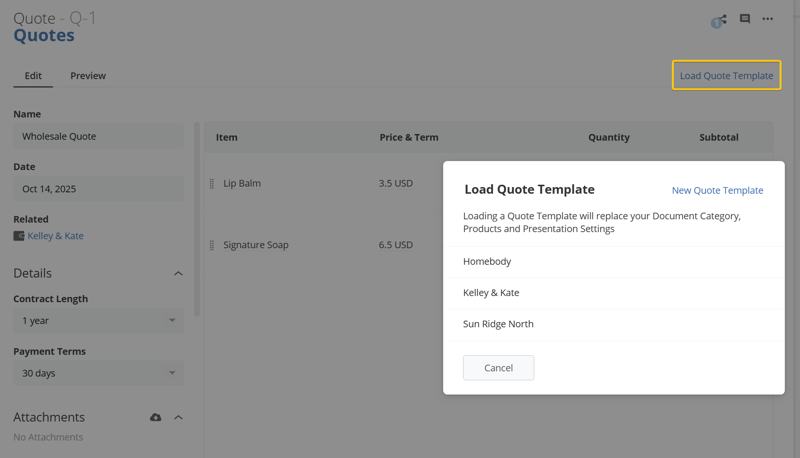The width and height of the screenshot is (800, 458).
Task: Click the Date field showing Oct 14, 2025
Action: 98,189
